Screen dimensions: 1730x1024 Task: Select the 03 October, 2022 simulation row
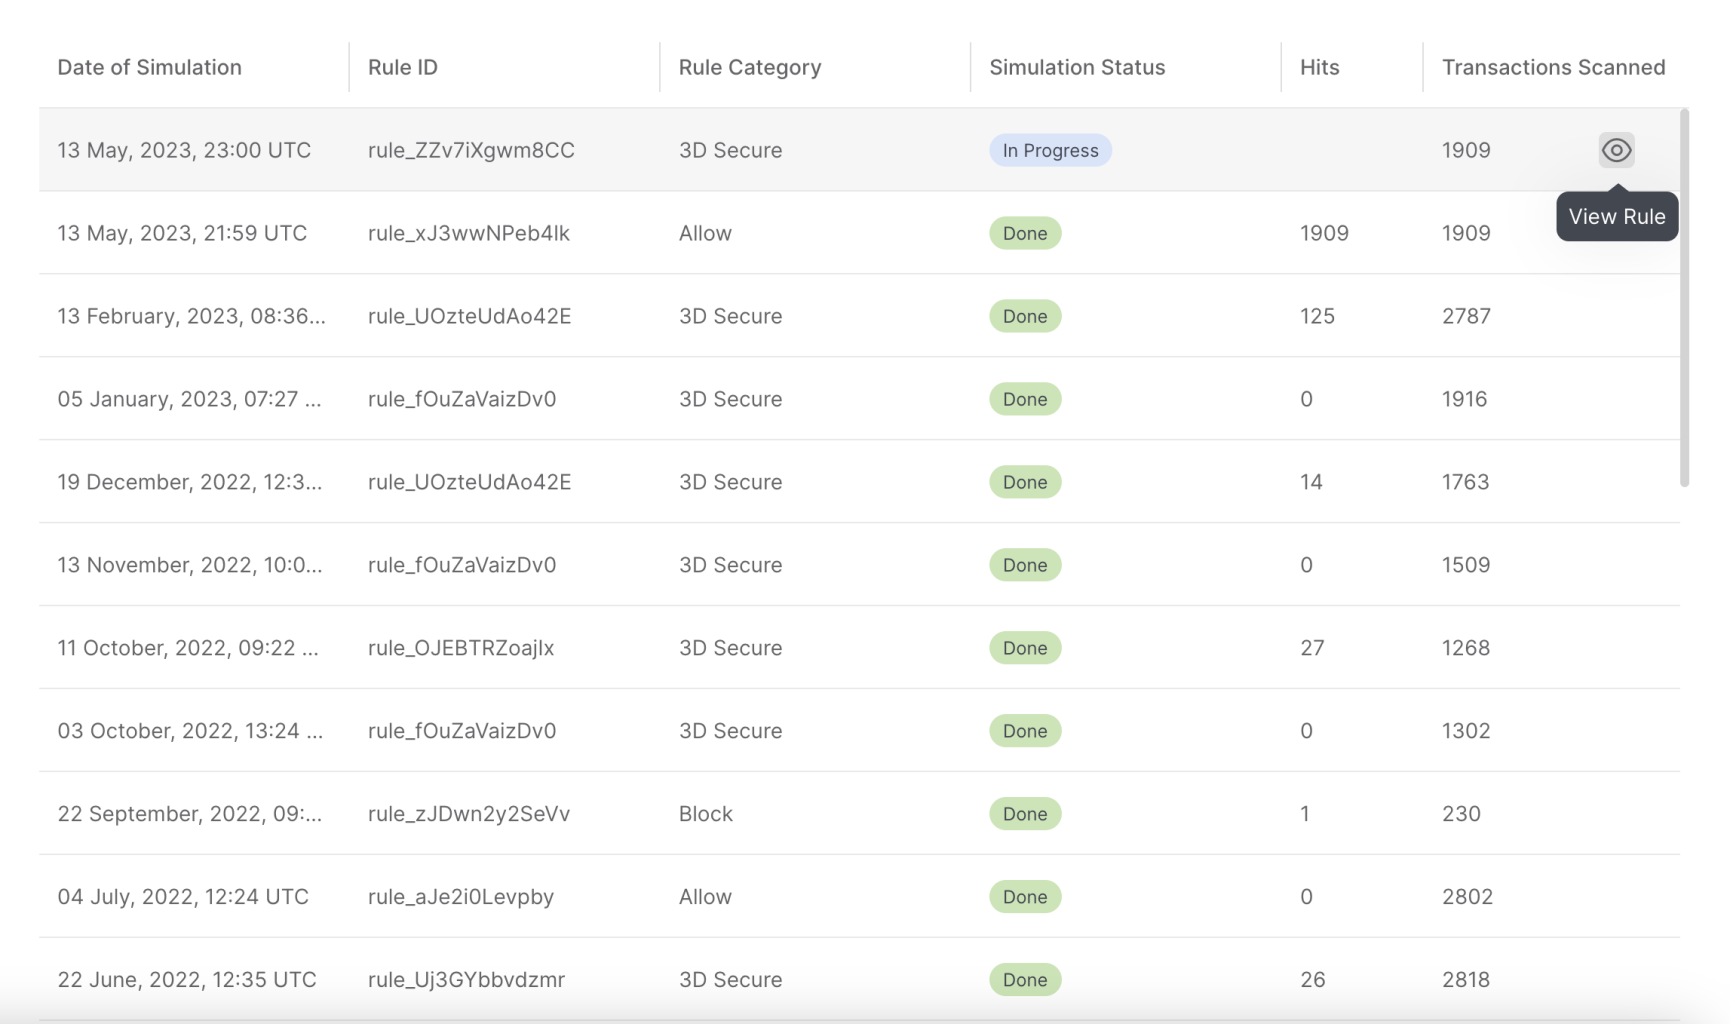pyautogui.click(x=190, y=731)
